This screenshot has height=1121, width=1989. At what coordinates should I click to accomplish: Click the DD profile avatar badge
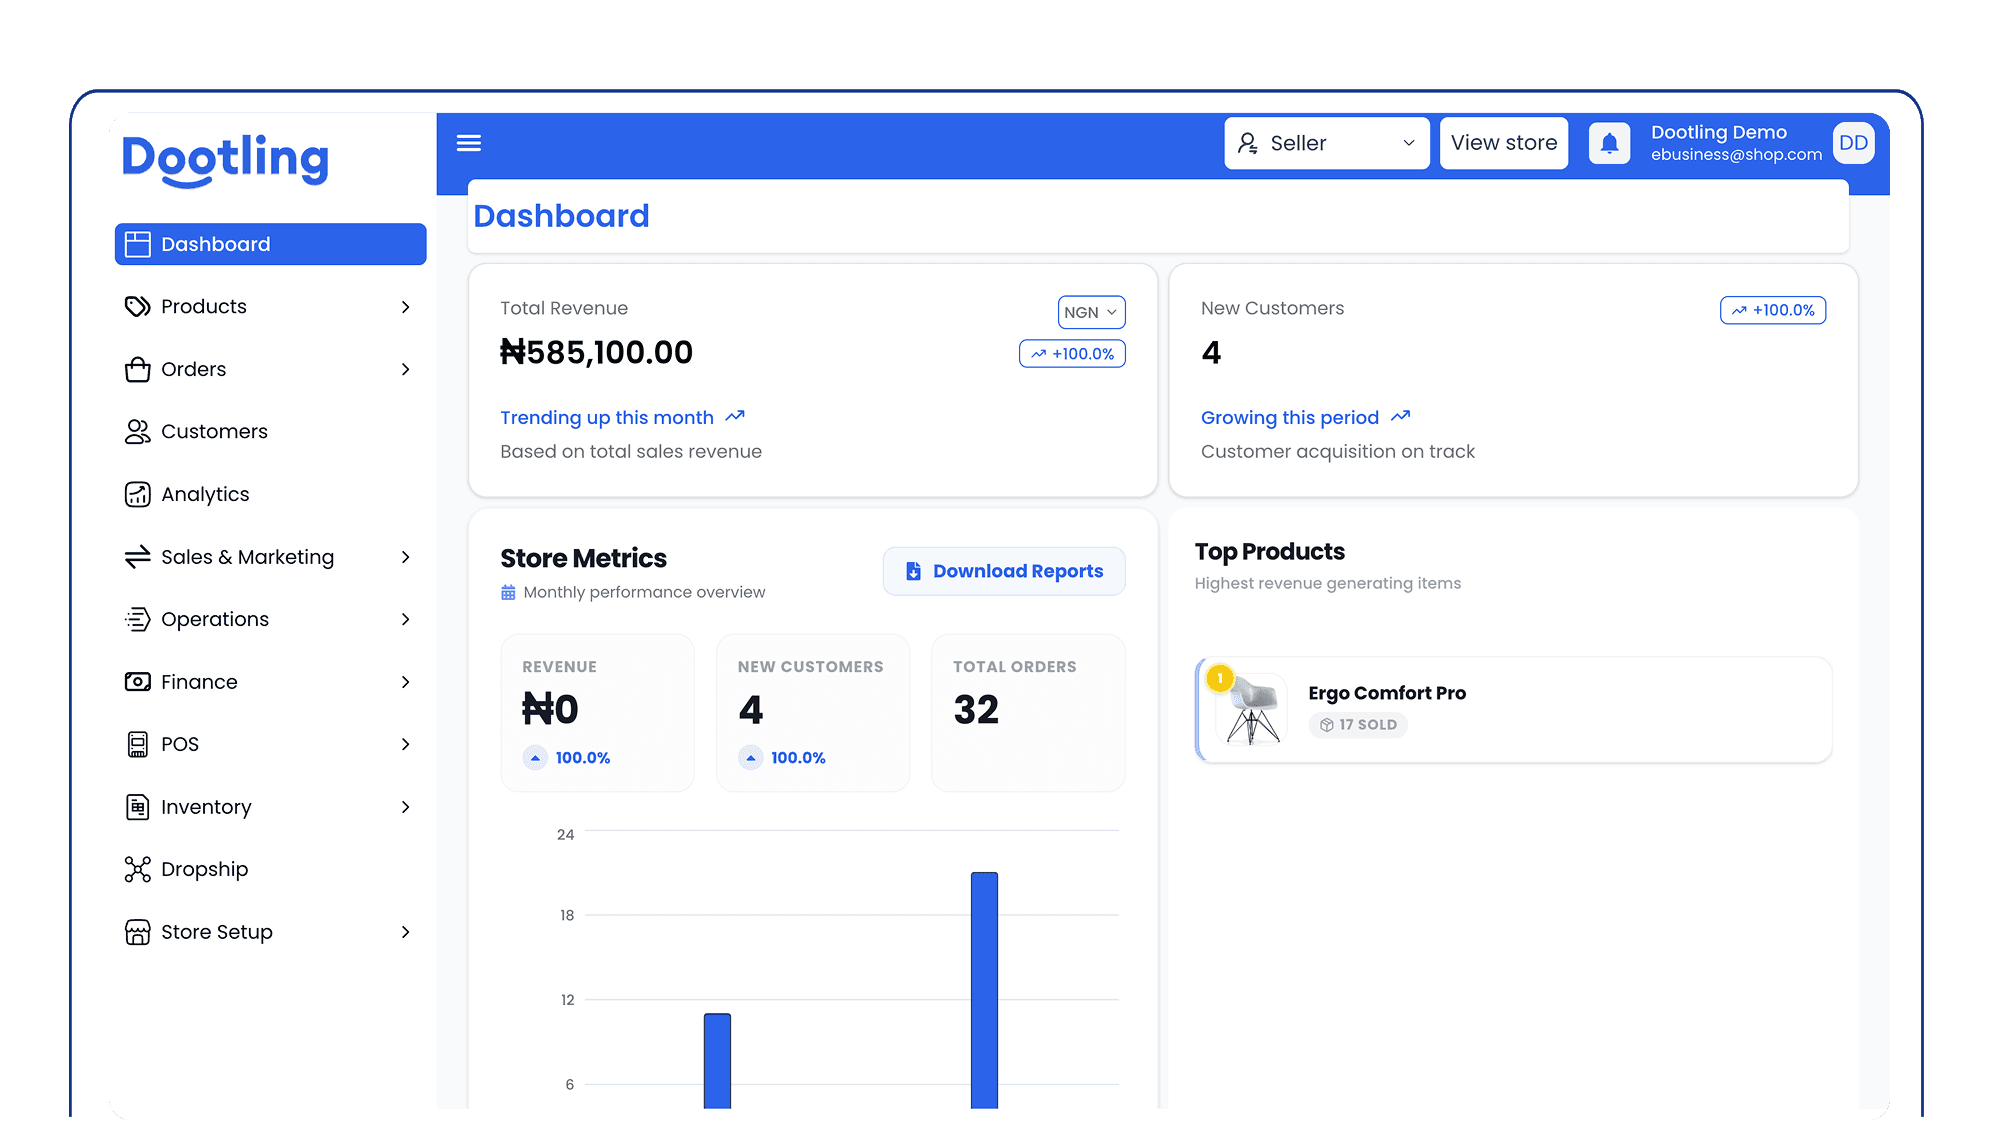[x=1853, y=143]
